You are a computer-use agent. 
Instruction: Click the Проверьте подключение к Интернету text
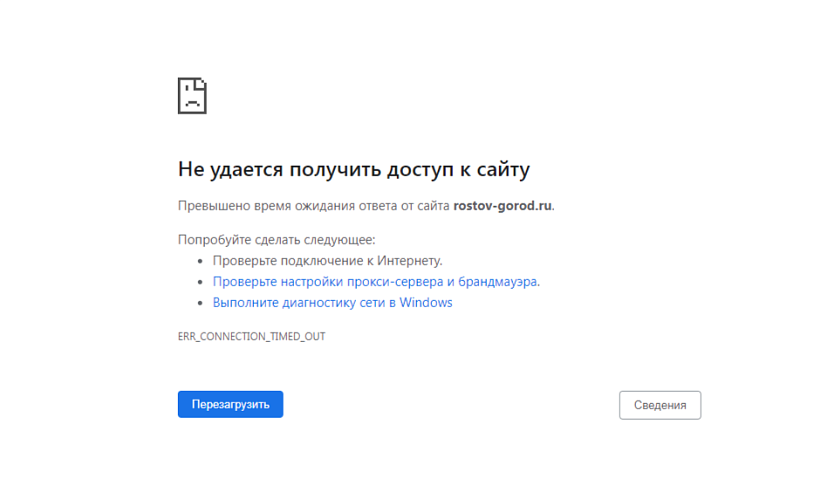click(327, 261)
